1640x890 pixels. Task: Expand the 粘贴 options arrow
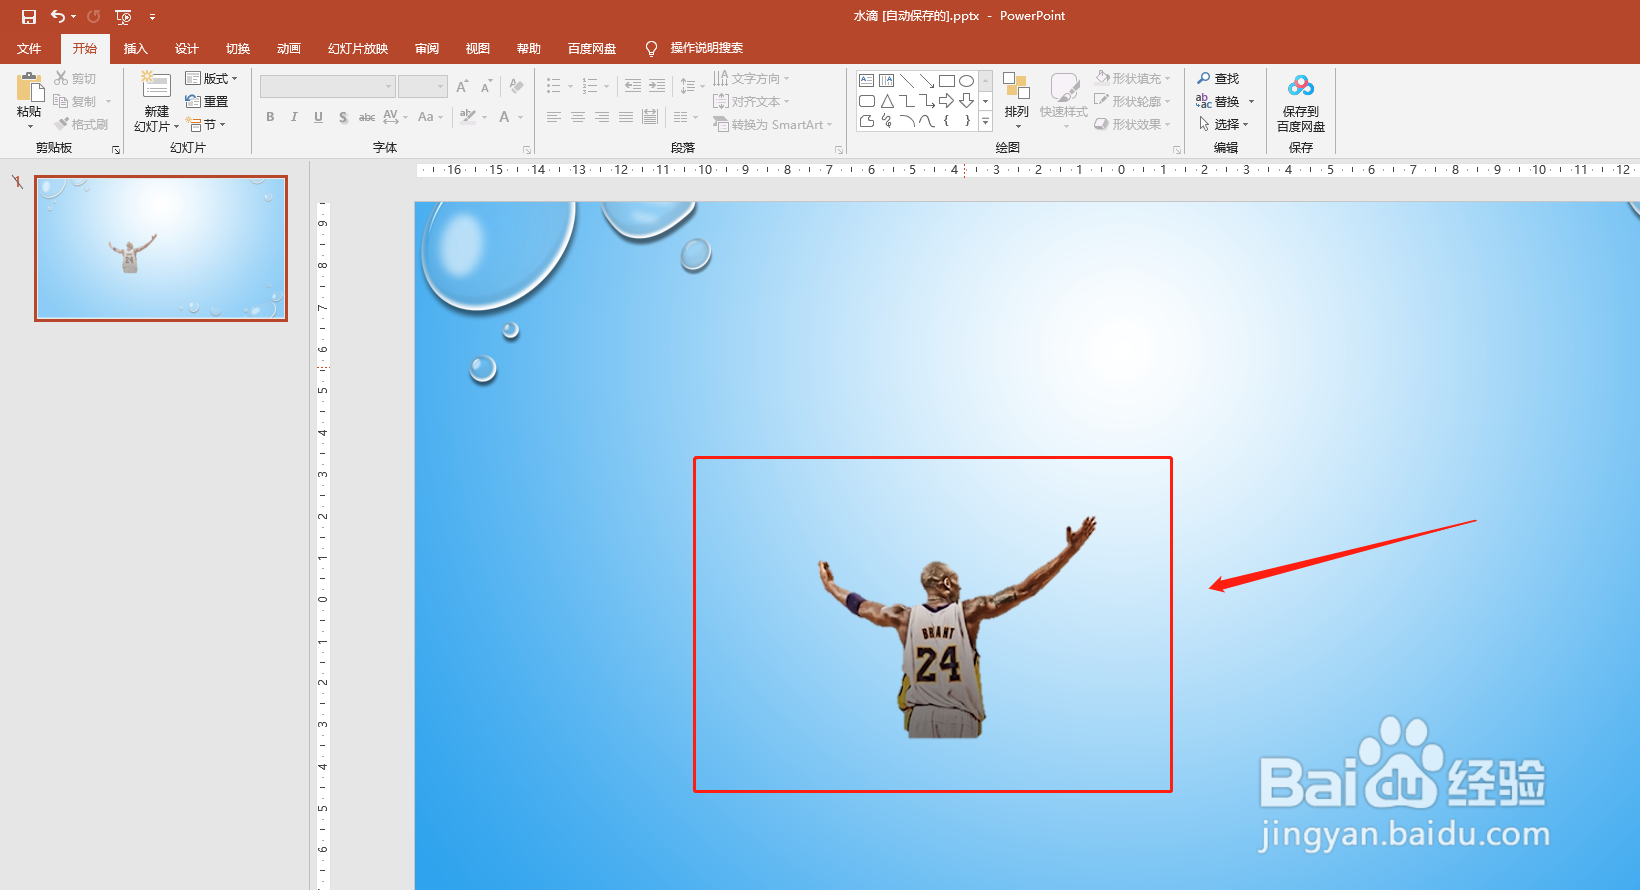tap(30, 127)
